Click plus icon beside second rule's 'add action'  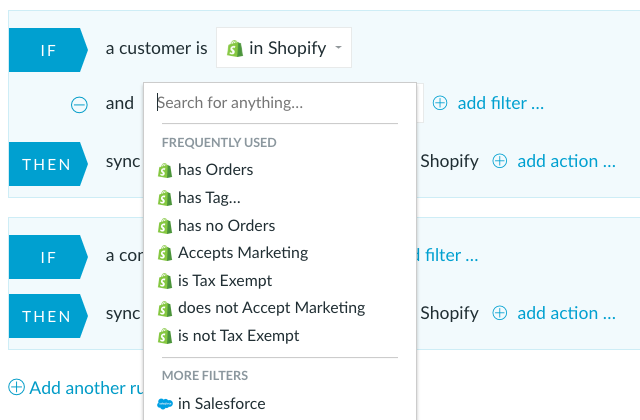click(500, 313)
